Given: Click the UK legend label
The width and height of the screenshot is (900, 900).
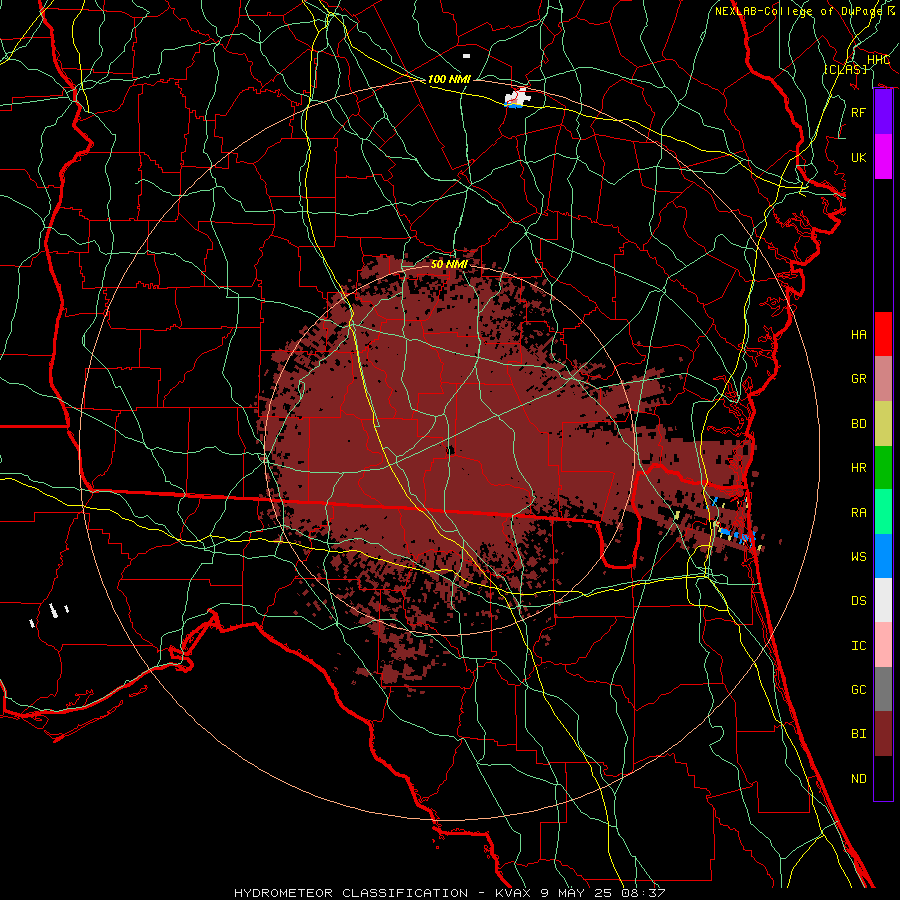Looking at the screenshot, I should point(858,157).
